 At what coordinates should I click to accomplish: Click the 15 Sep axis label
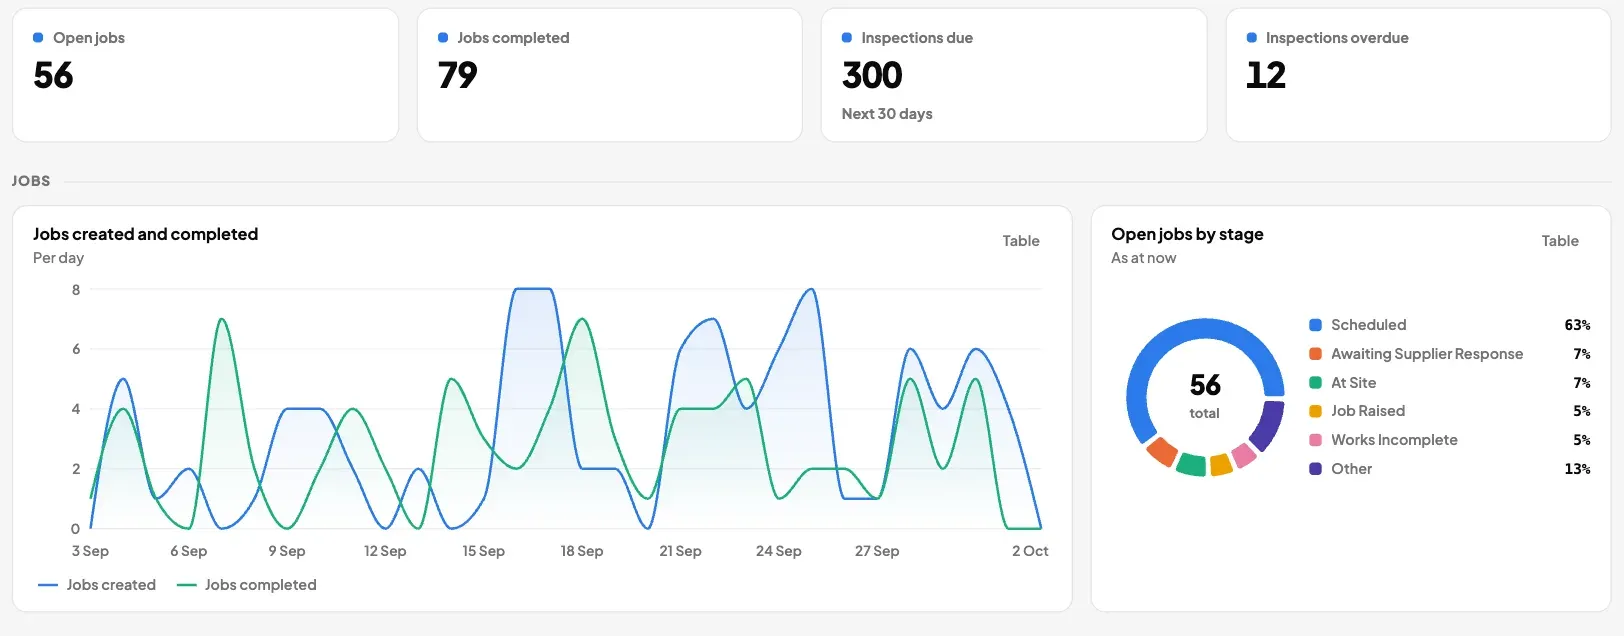[483, 551]
